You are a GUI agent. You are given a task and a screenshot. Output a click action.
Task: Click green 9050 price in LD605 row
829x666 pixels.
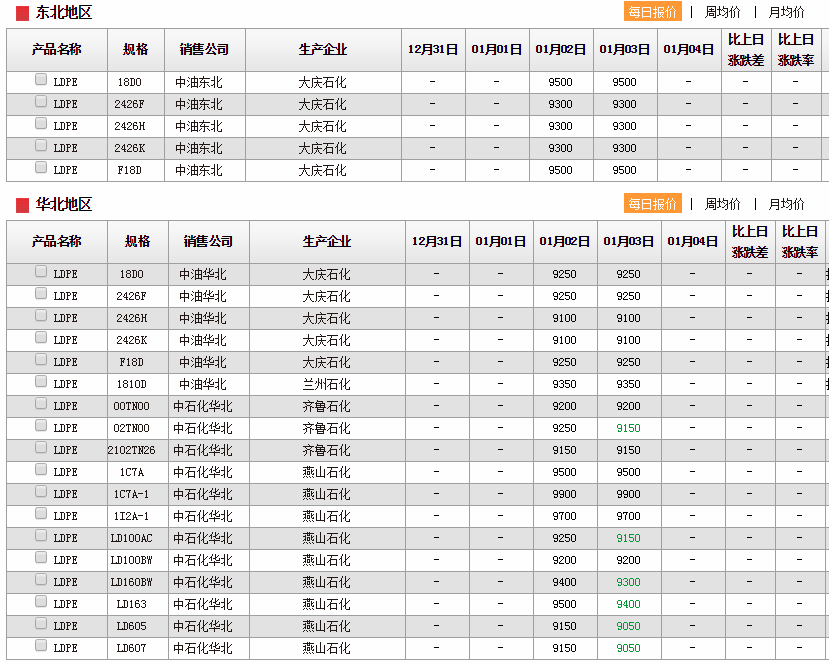click(628, 626)
